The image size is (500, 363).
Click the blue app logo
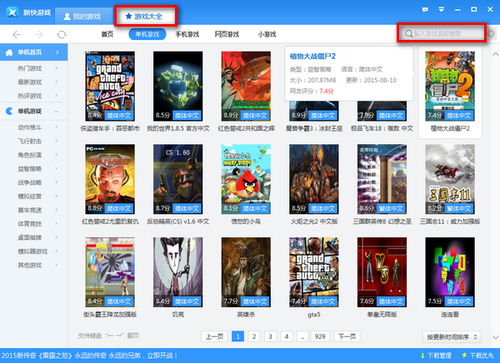point(12,12)
